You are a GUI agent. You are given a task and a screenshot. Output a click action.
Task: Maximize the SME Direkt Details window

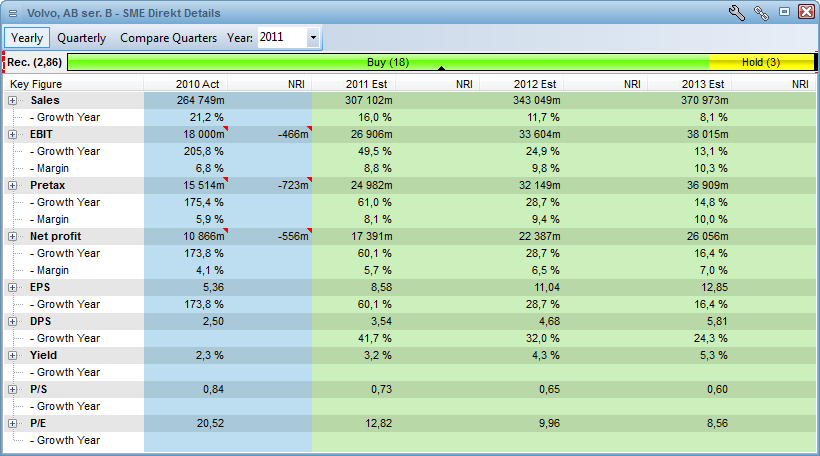tap(784, 13)
